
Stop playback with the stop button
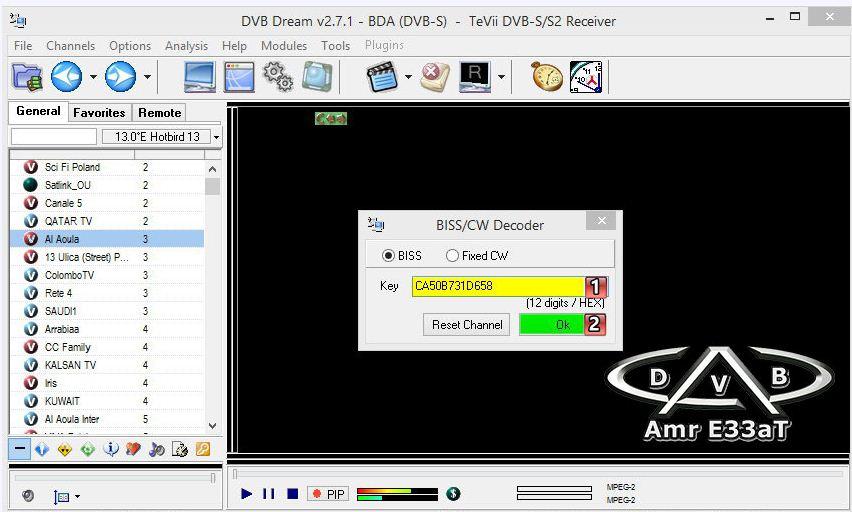pos(292,494)
